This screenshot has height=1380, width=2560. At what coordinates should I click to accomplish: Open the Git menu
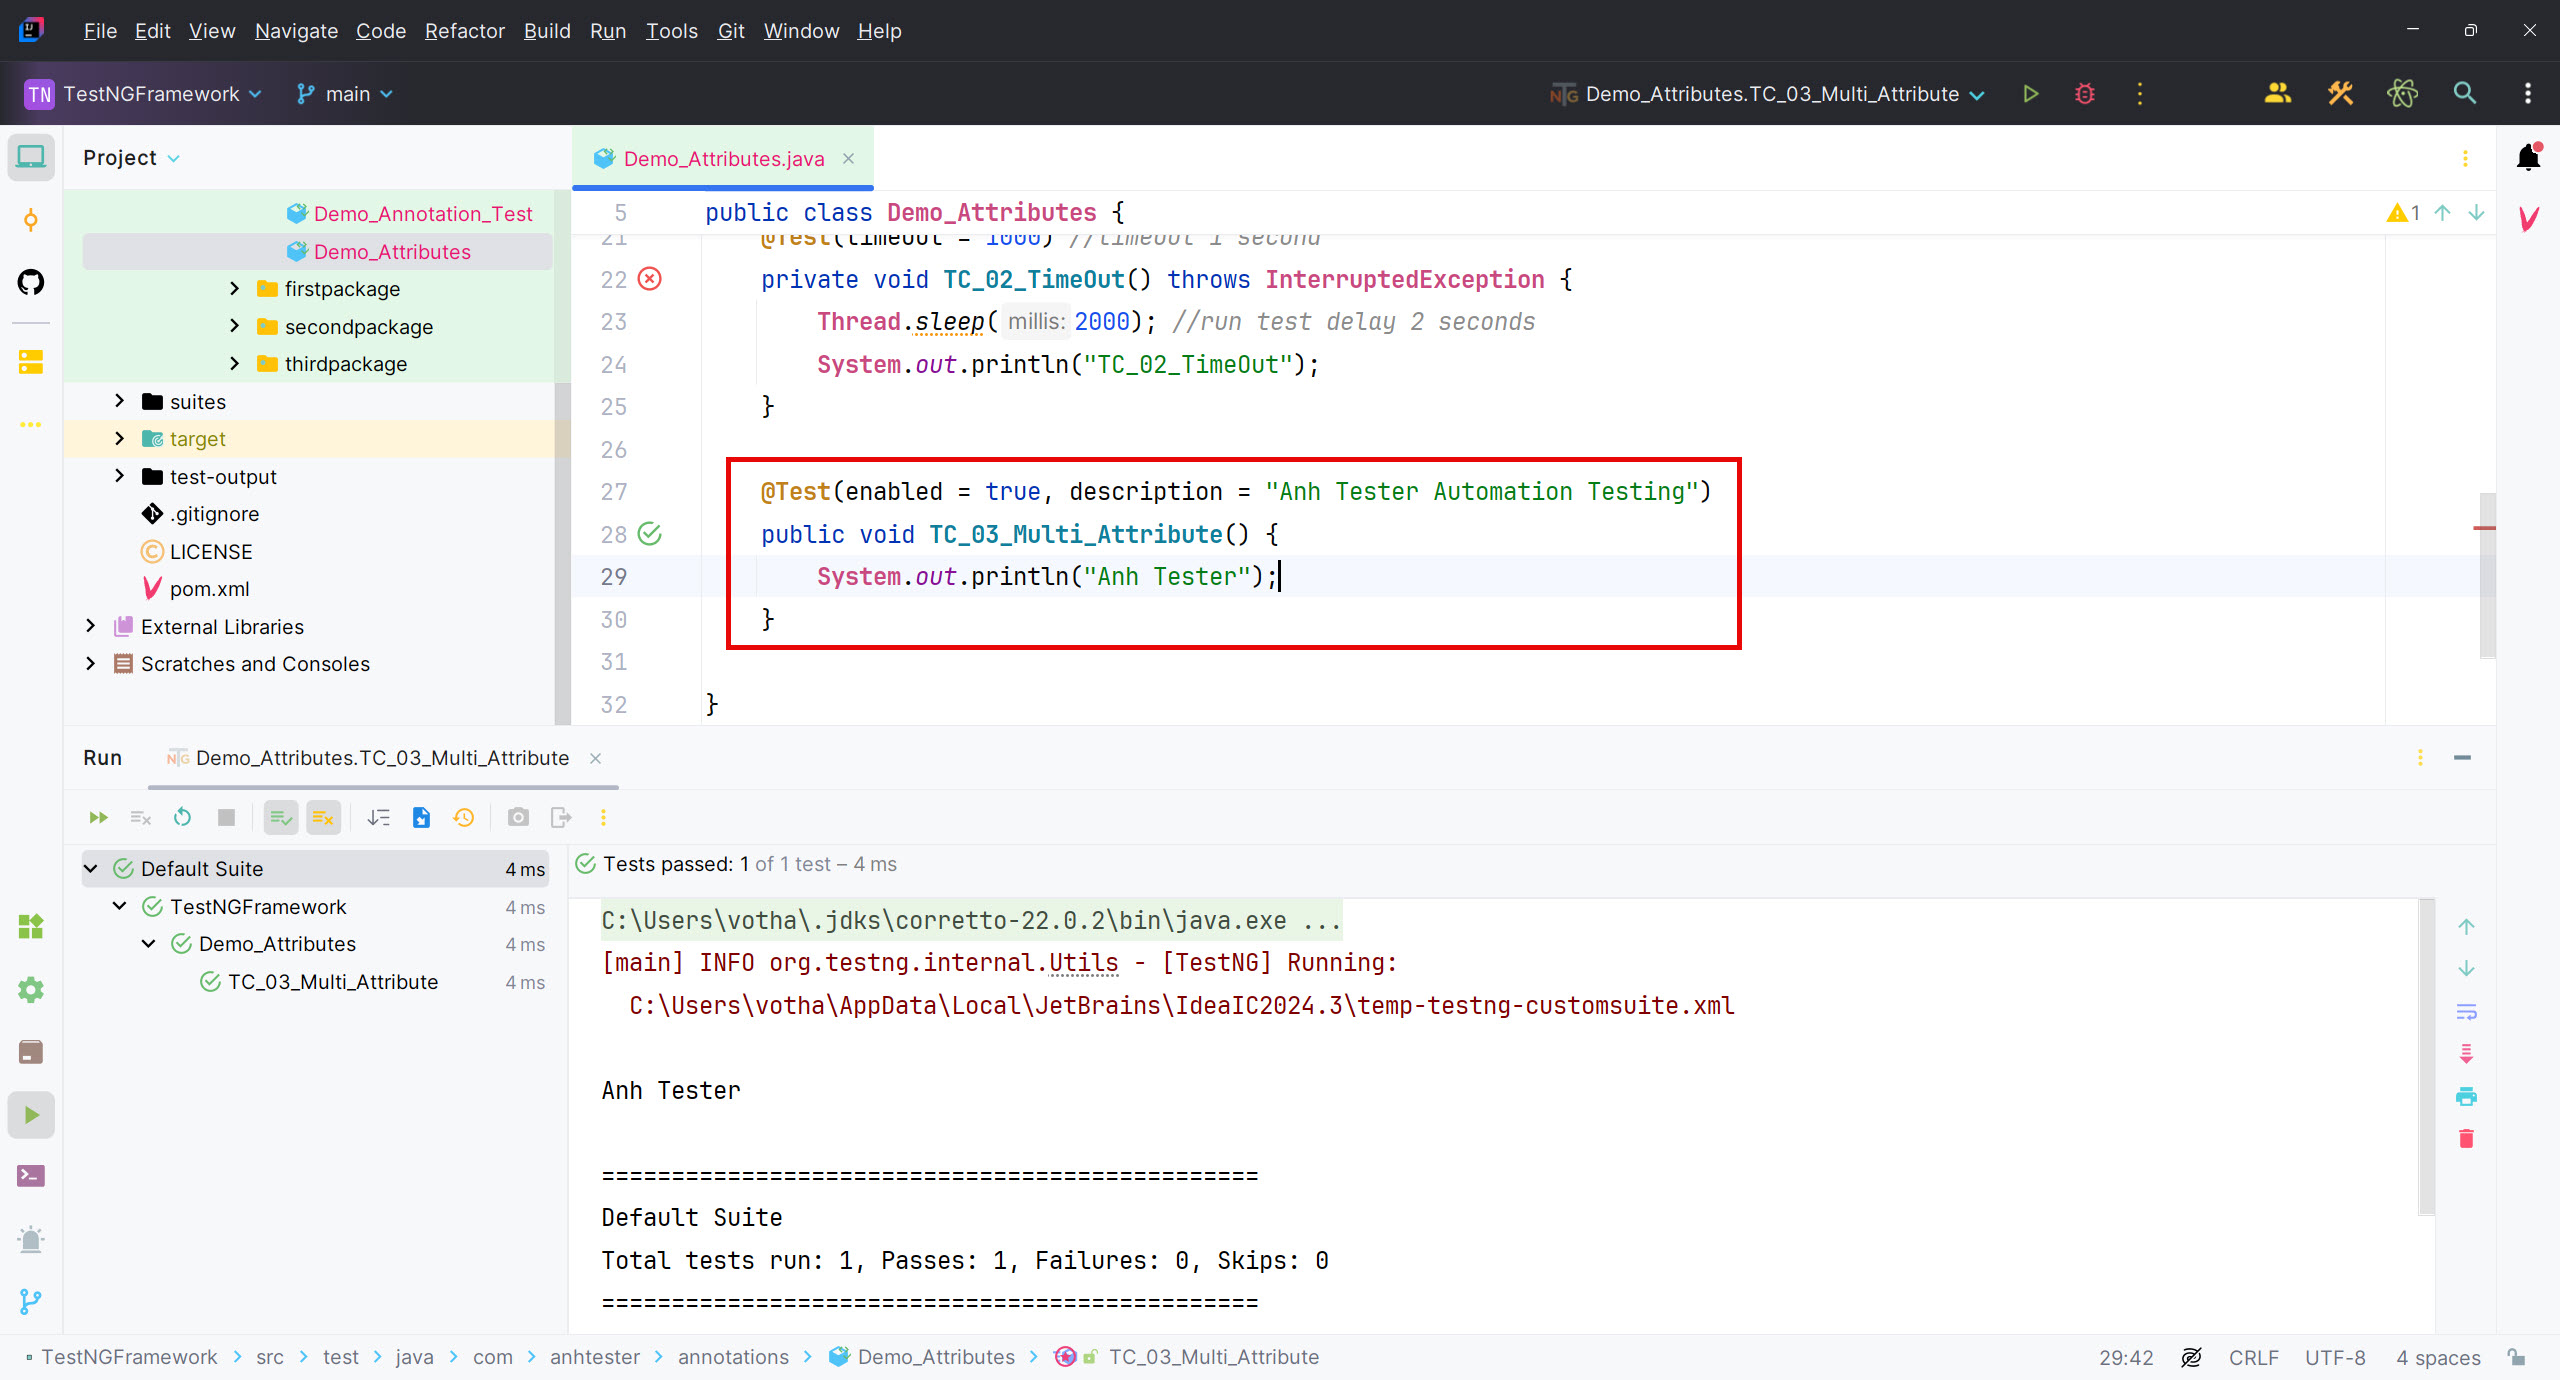730,31
